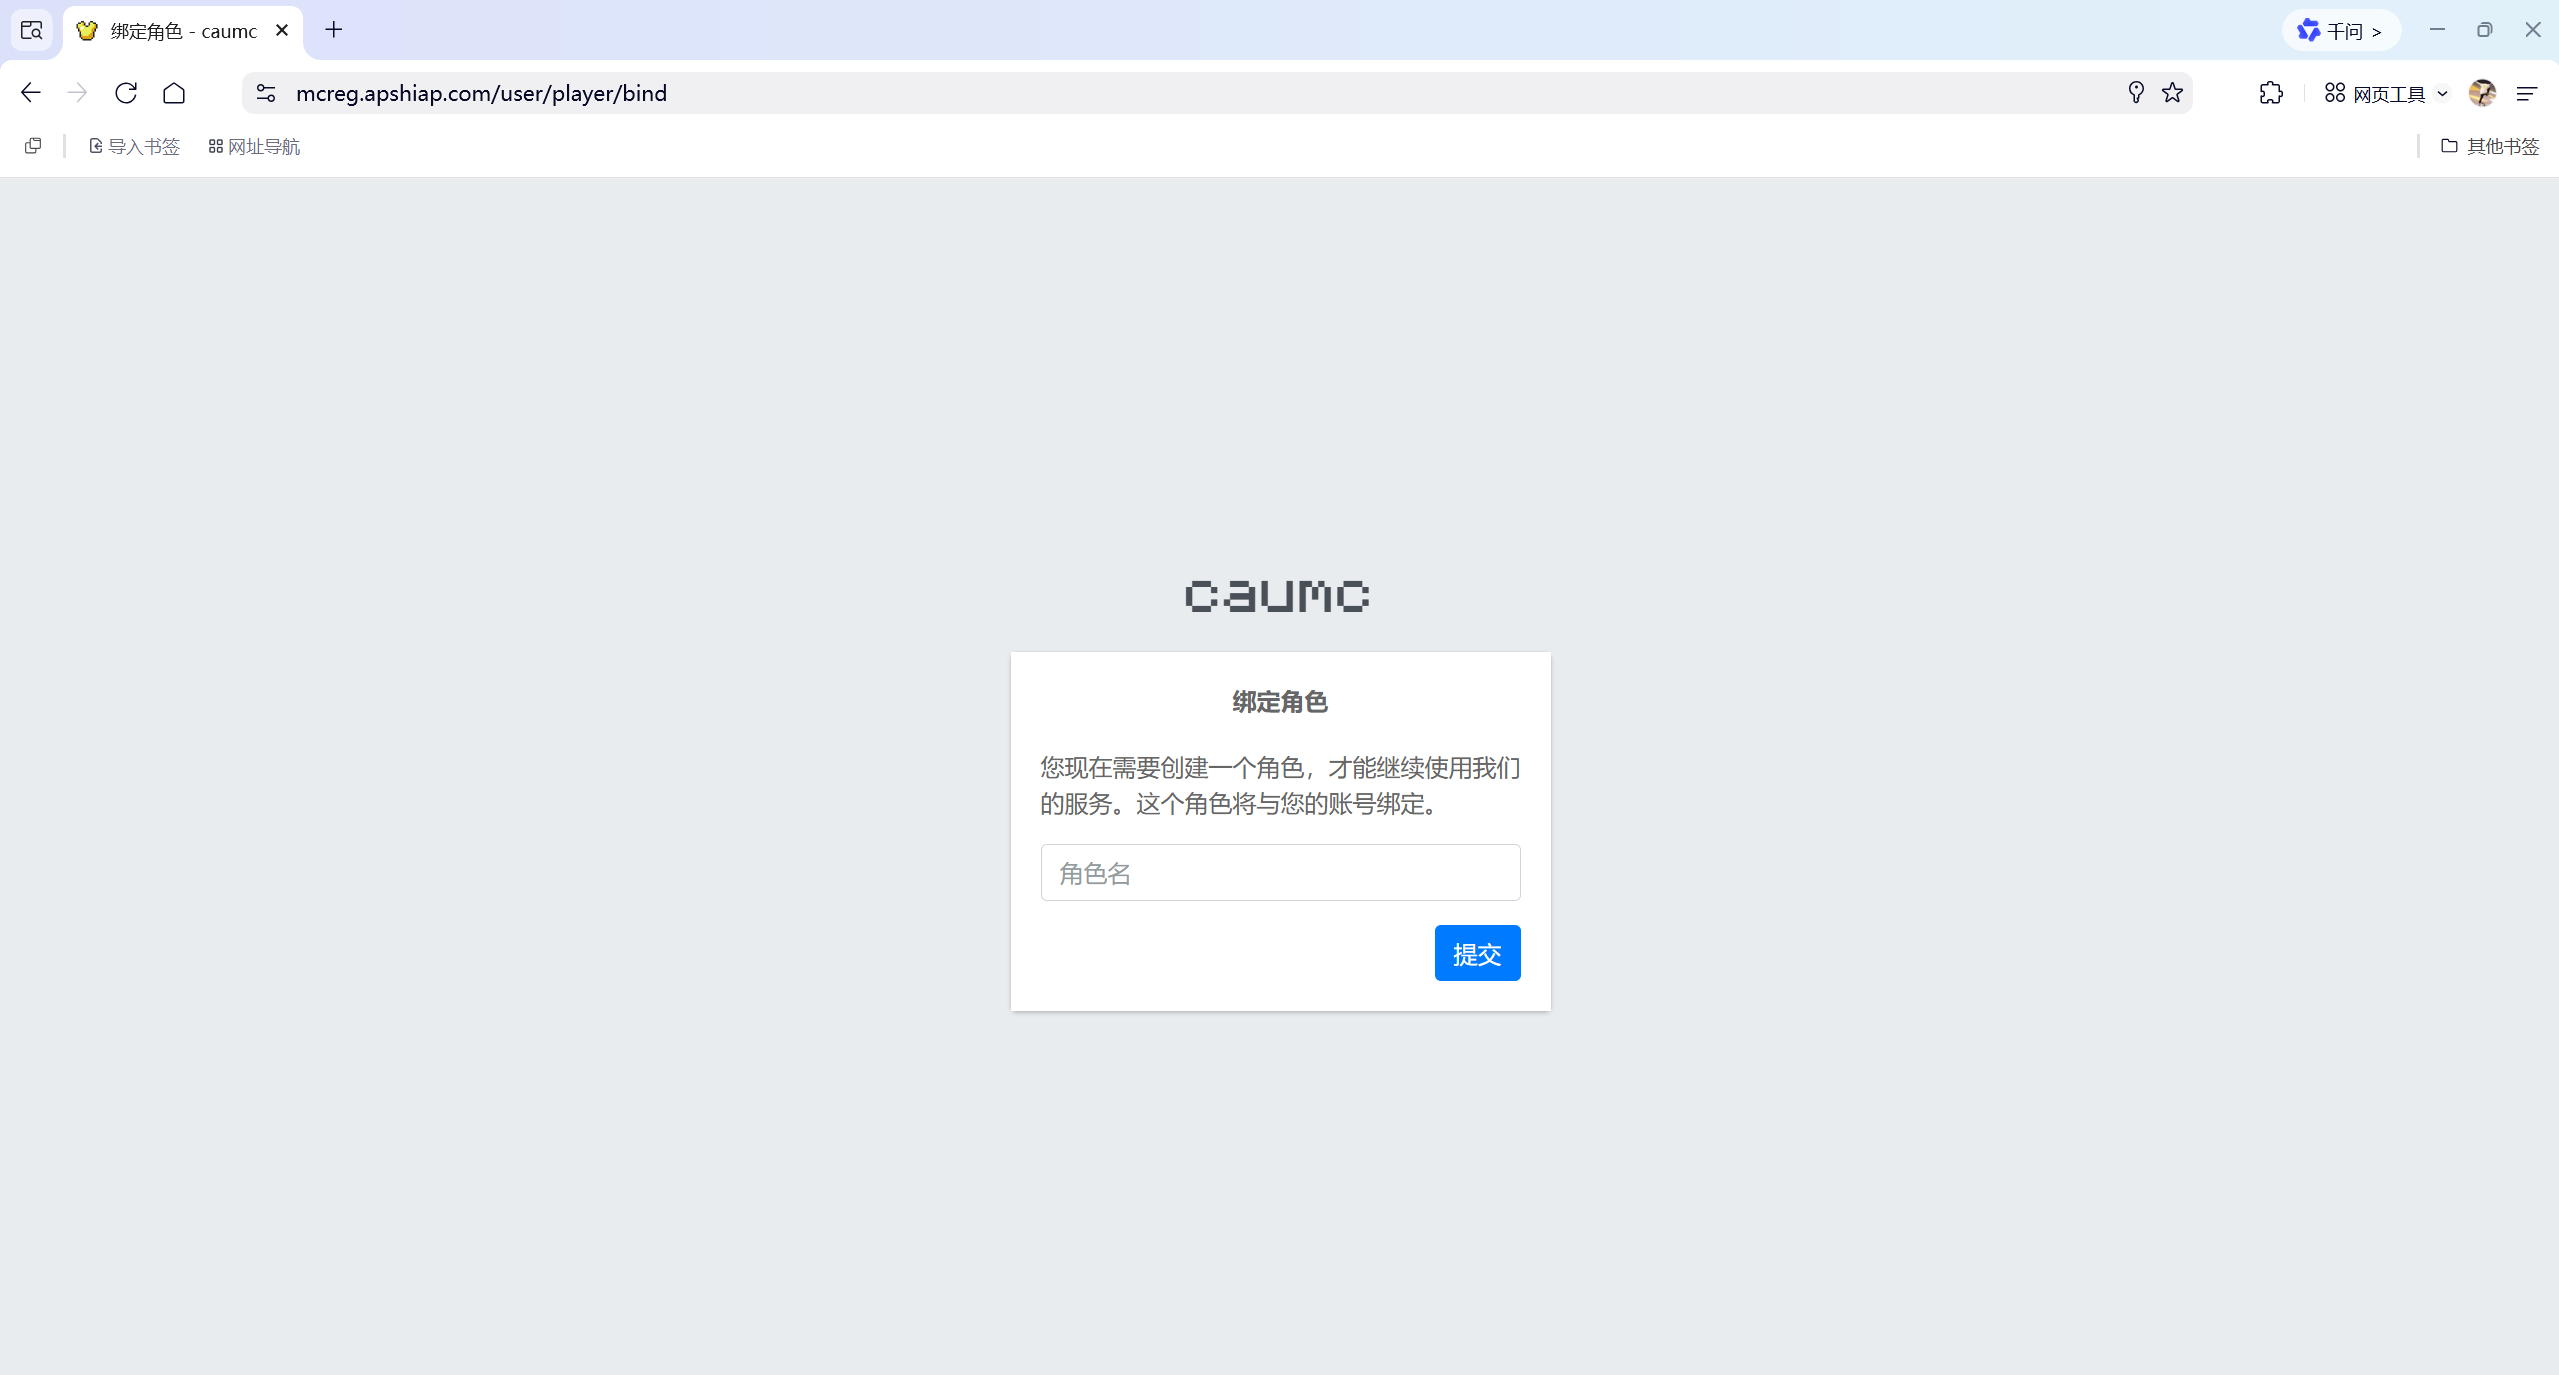Open the 其他书签 bookmarks folder
2559x1375 pixels.
coord(2490,146)
